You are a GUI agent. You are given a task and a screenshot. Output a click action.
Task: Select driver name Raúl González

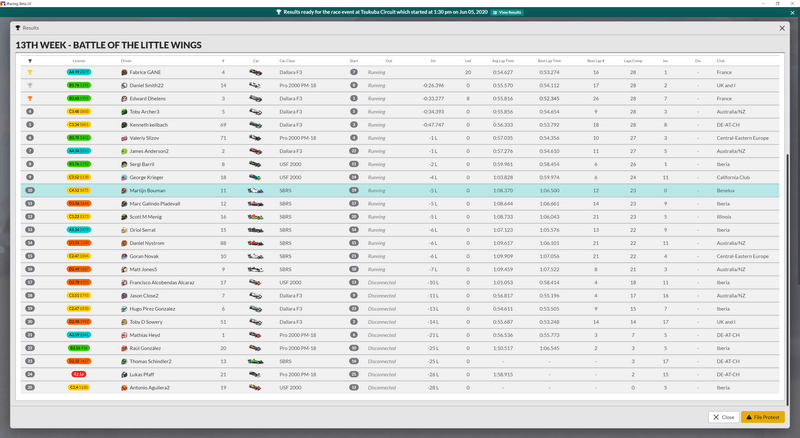pos(145,348)
